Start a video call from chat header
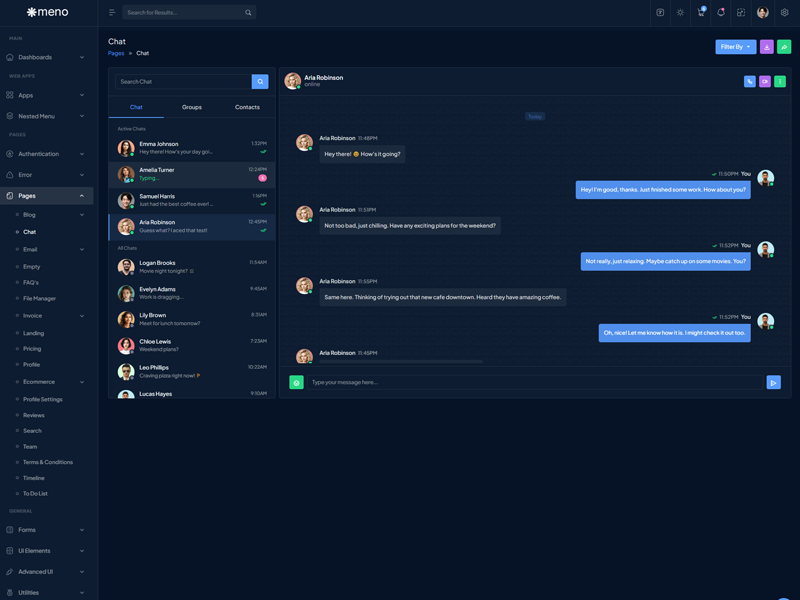 tap(765, 81)
